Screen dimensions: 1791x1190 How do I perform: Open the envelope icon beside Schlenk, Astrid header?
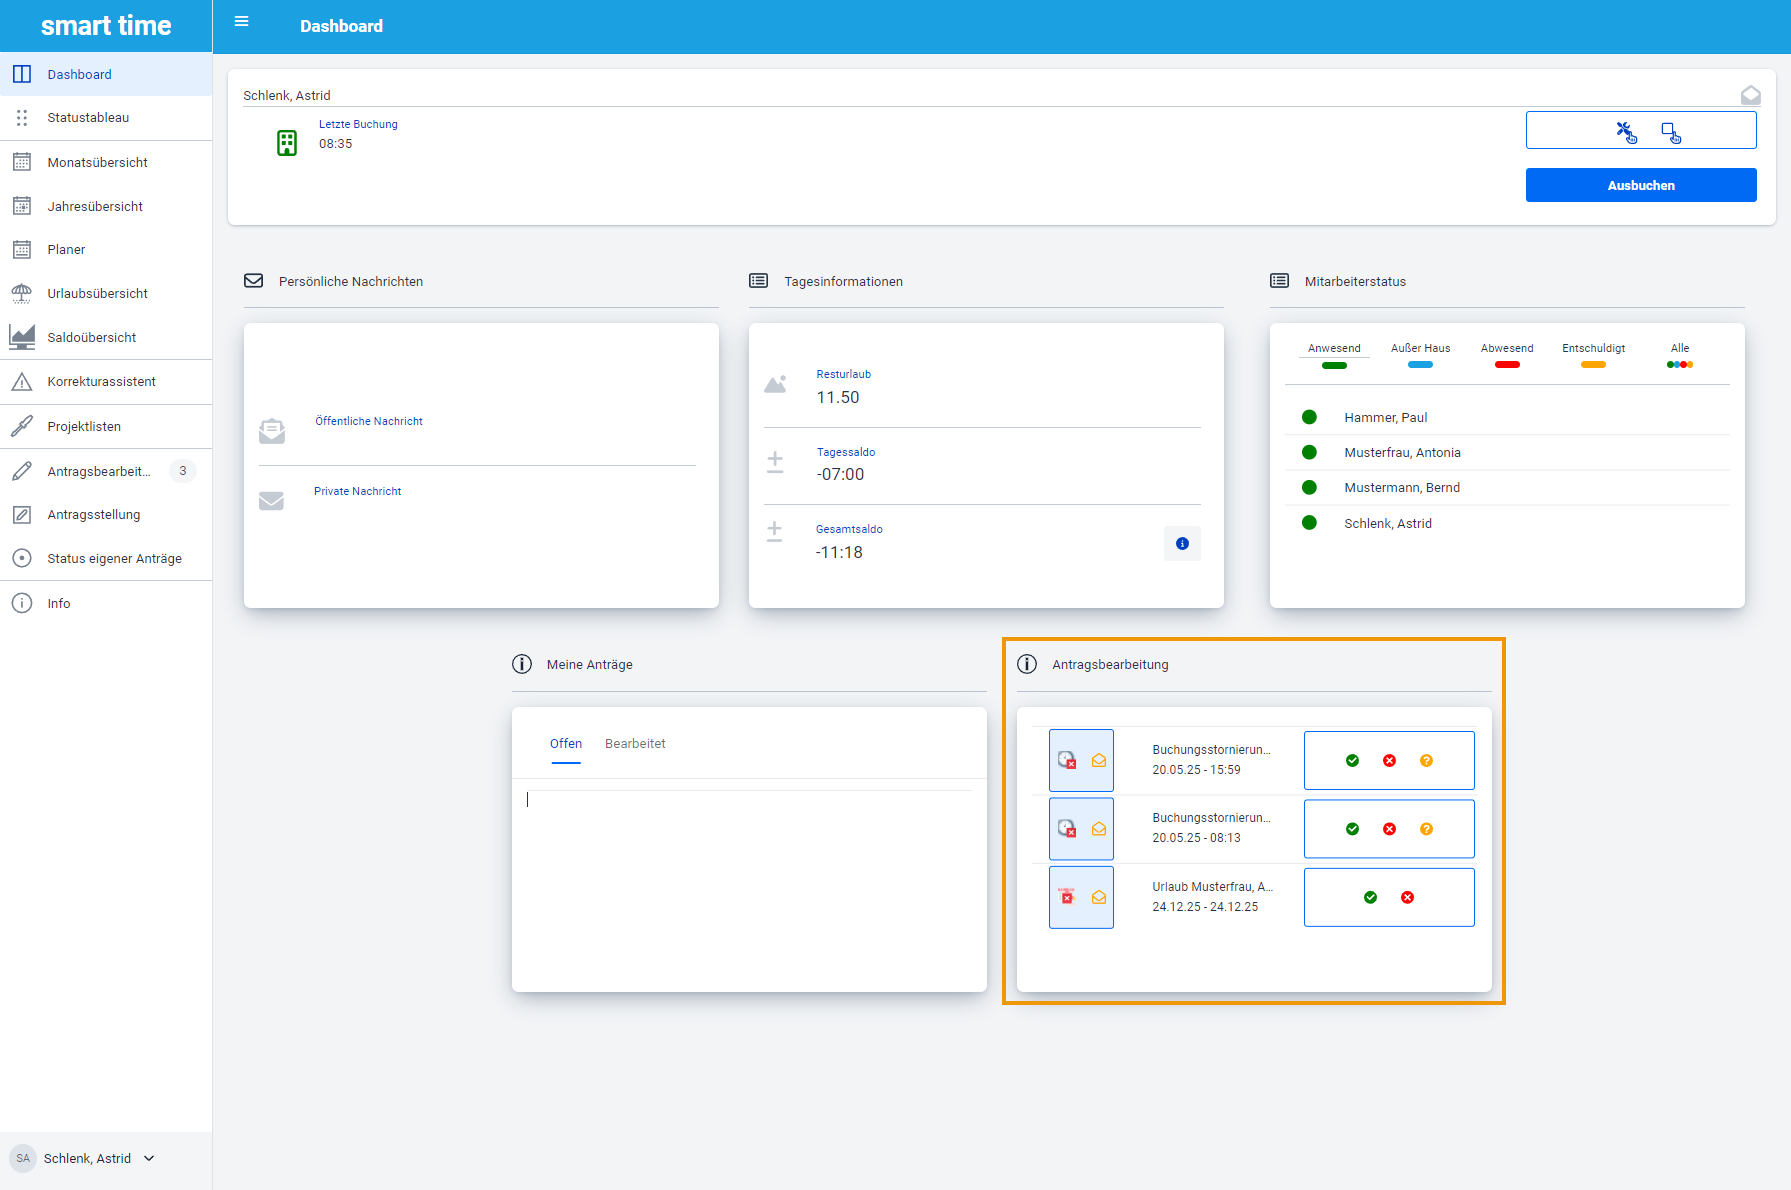[1750, 95]
